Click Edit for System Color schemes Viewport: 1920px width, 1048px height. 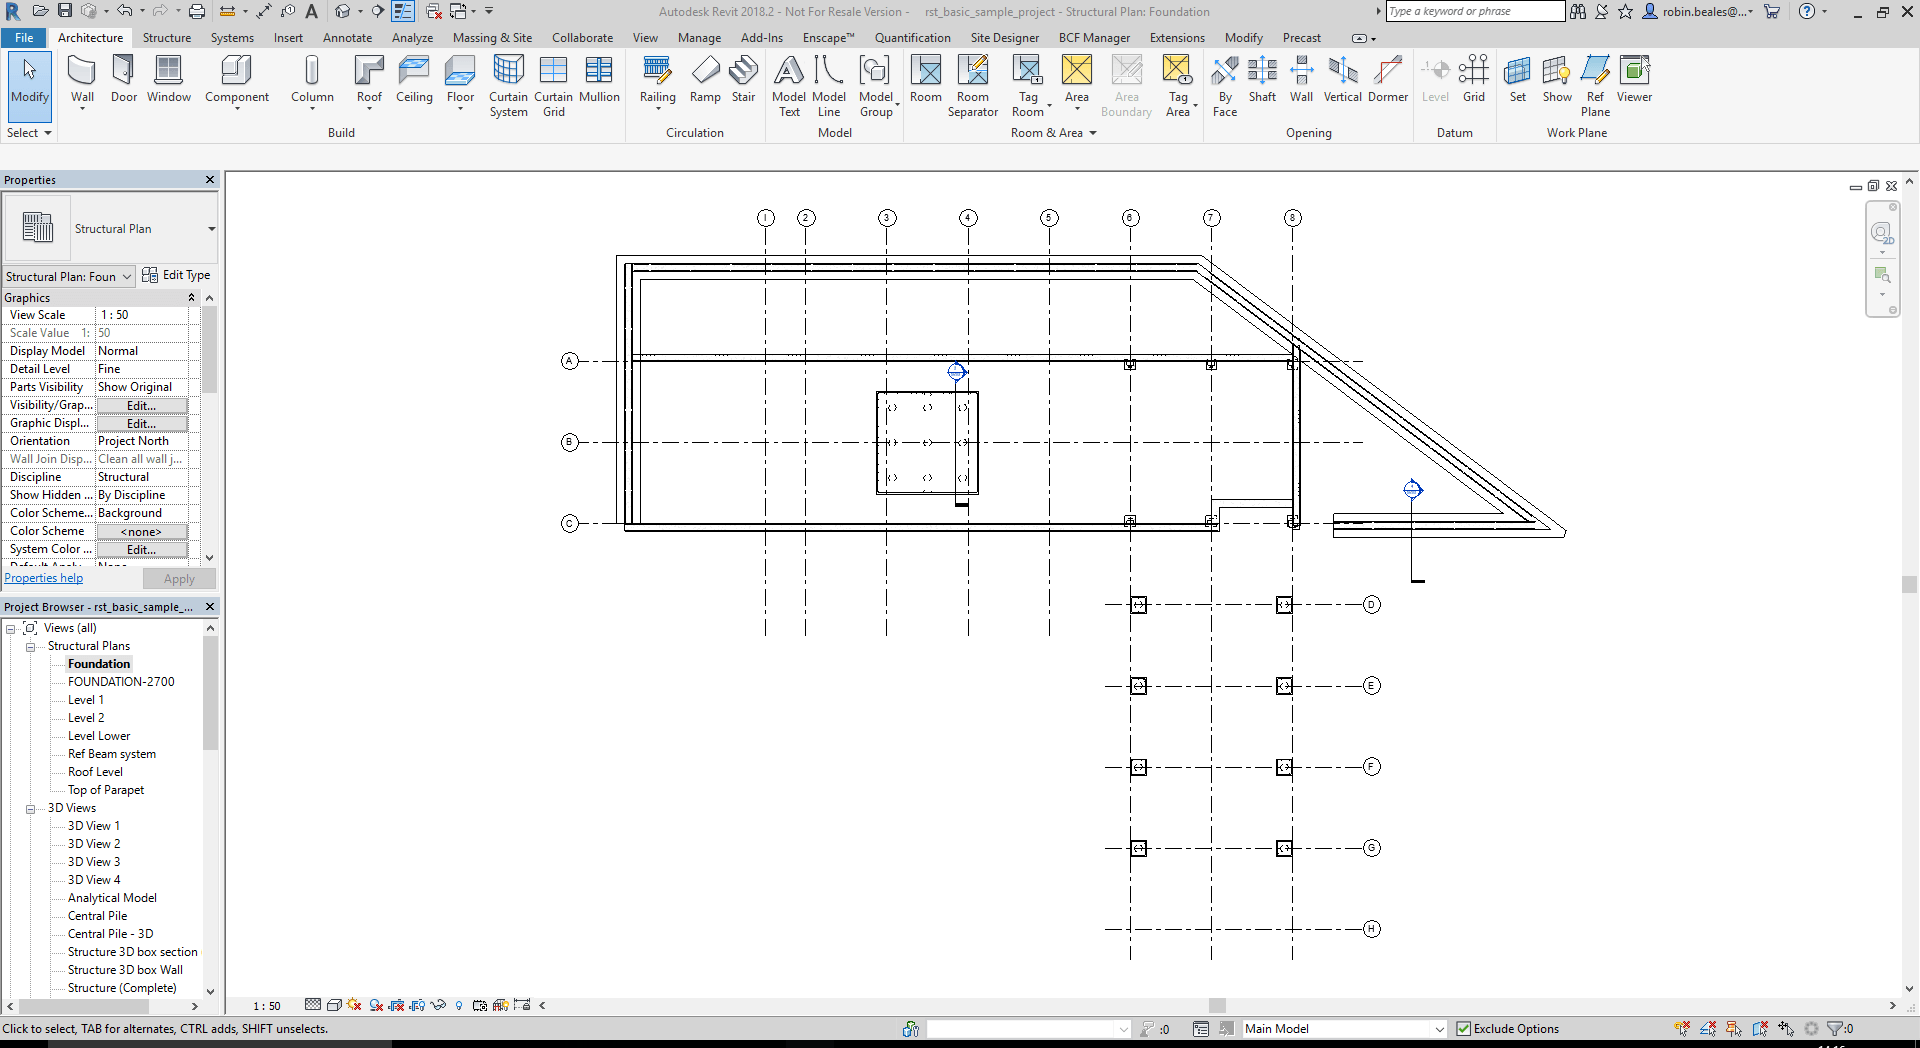[141, 549]
